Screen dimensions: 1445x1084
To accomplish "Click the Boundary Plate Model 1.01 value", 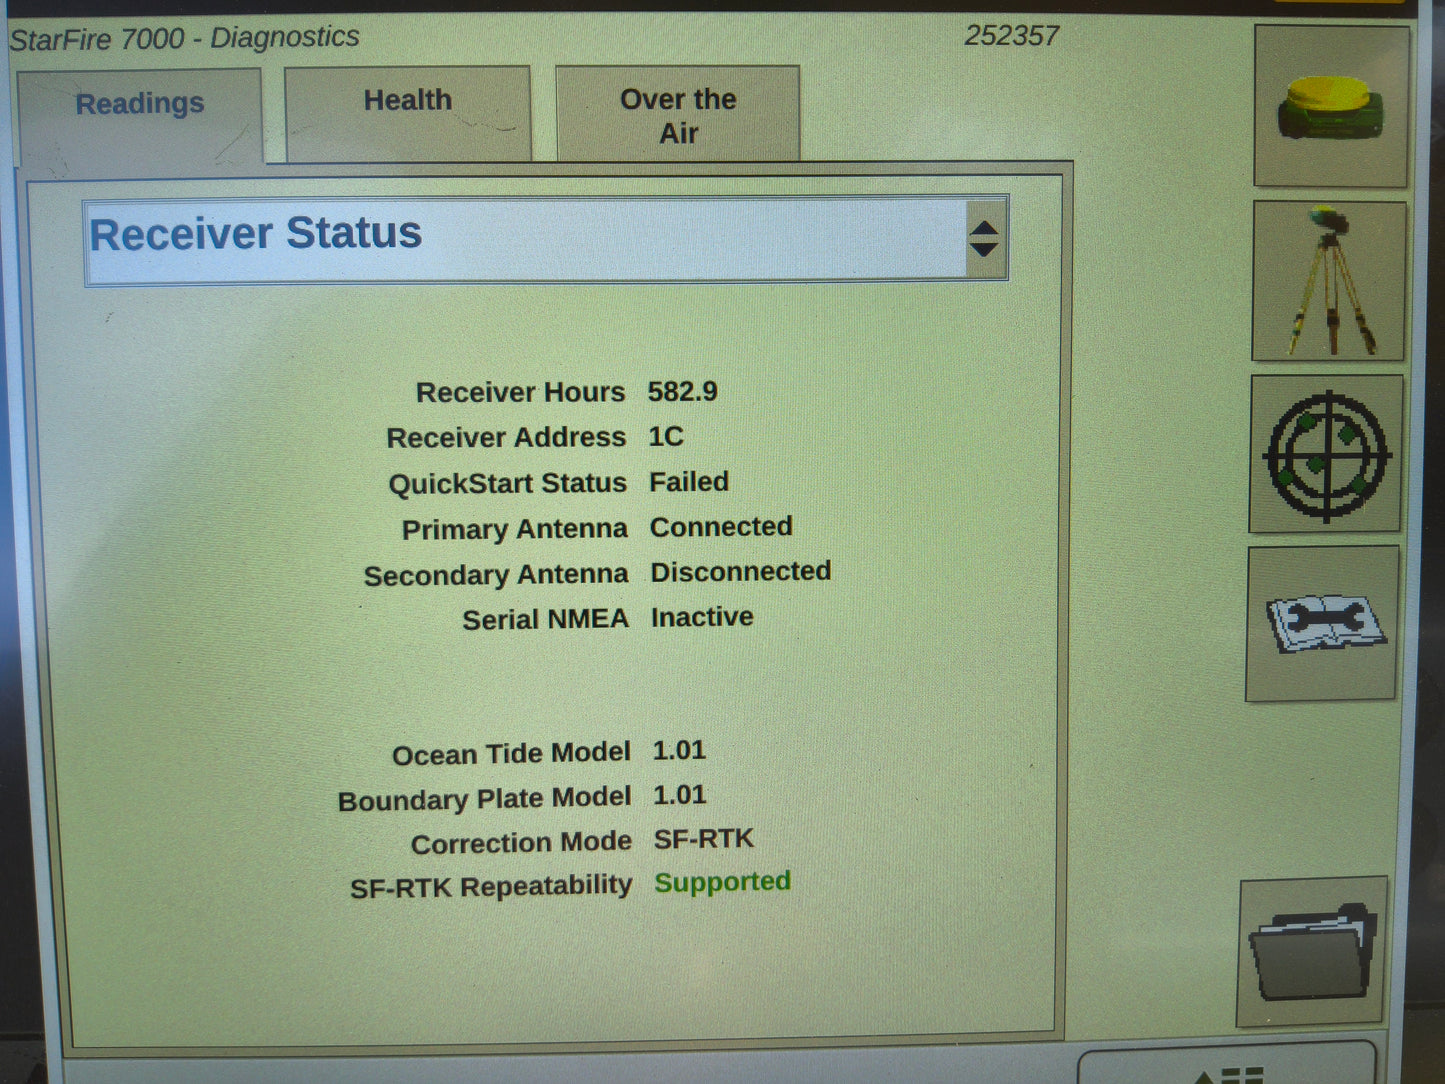I will click(x=679, y=795).
